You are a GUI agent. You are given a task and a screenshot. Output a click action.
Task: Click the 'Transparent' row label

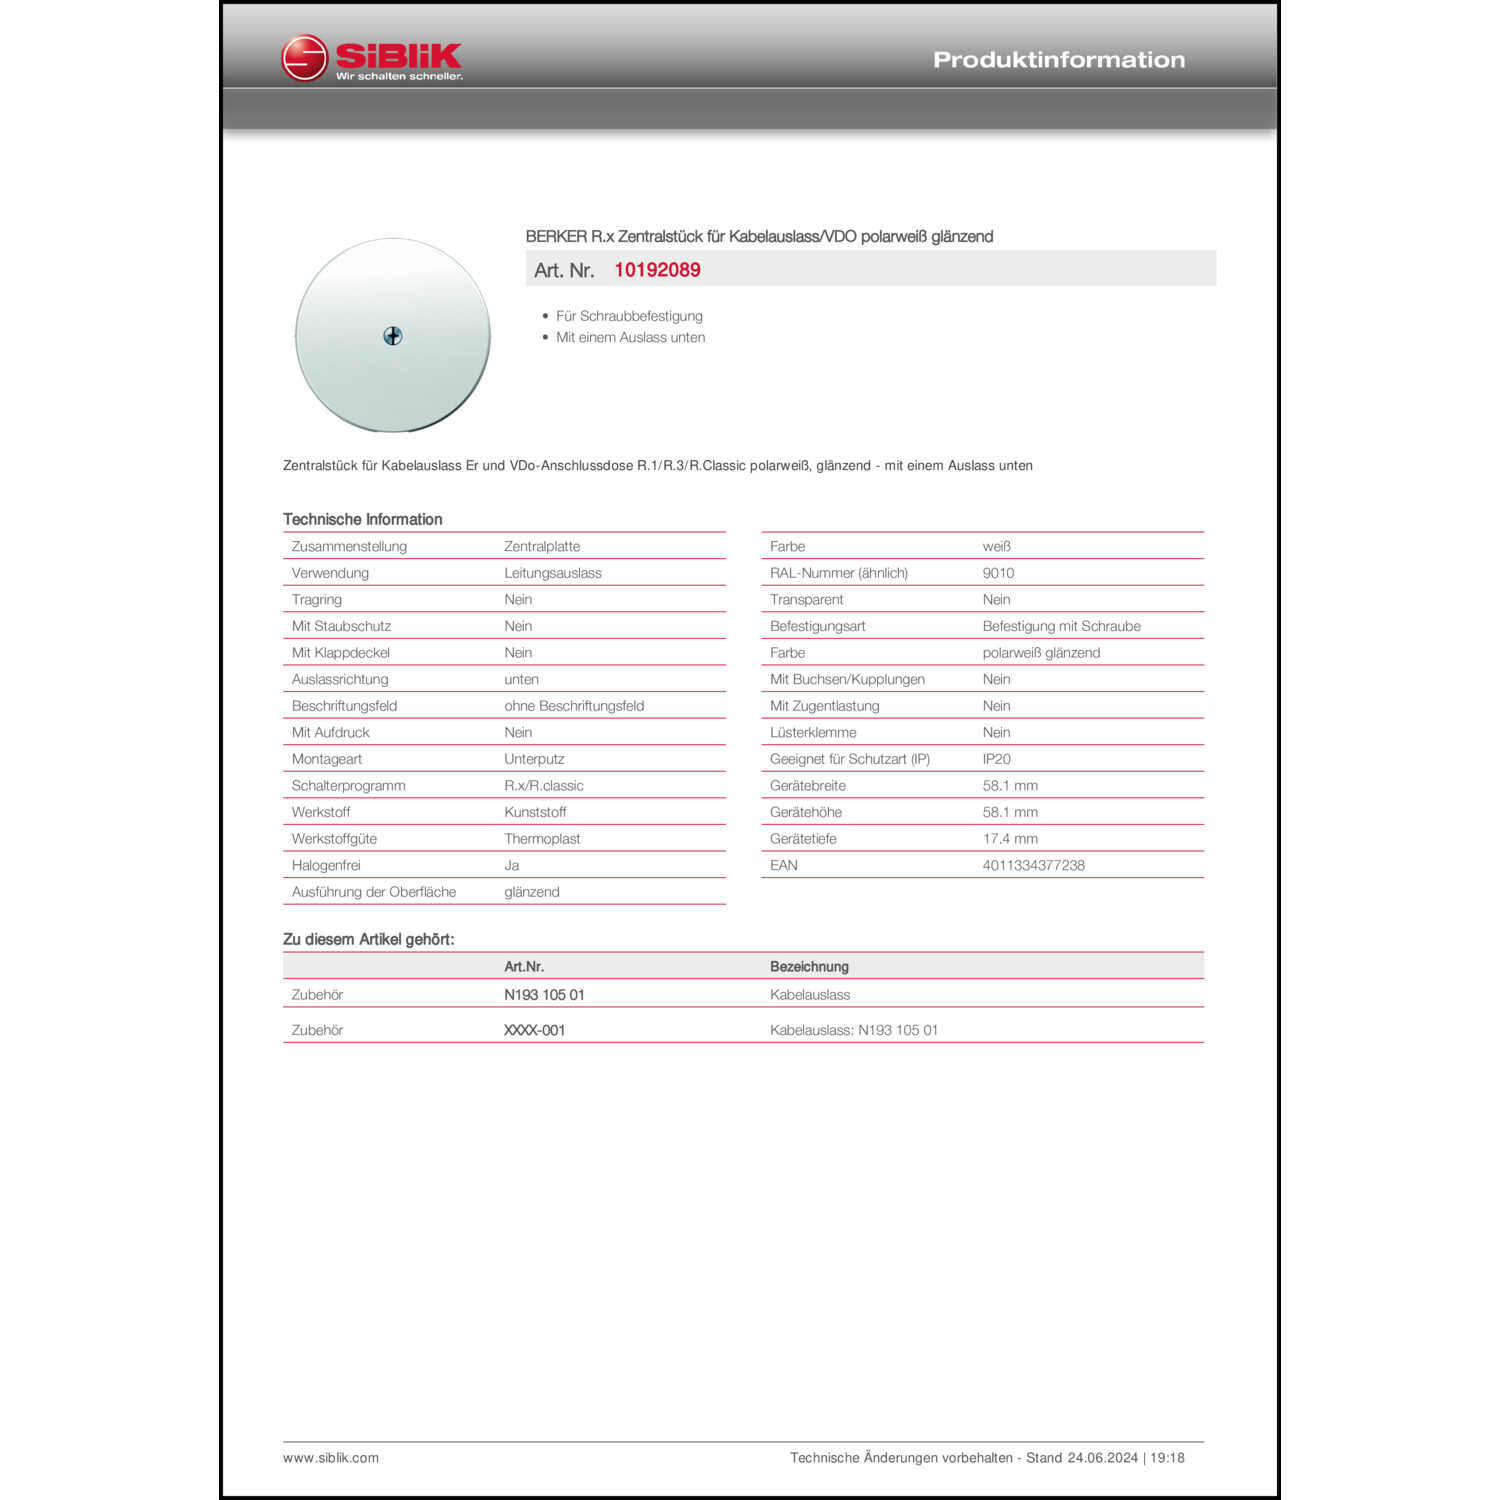click(x=806, y=600)
